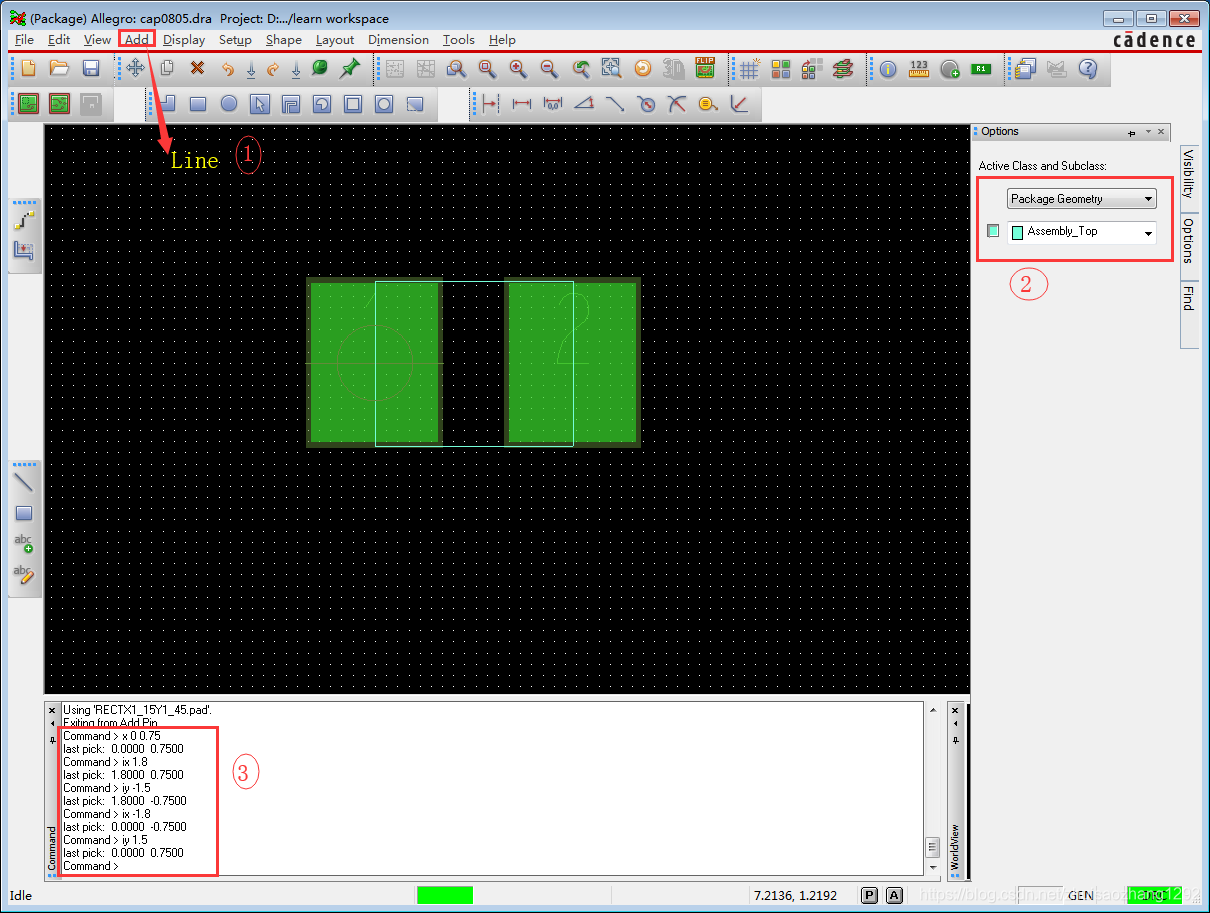Open the Setup menu
The image size is (1210, 913).
pyautogui.click(x=235, y=40)
